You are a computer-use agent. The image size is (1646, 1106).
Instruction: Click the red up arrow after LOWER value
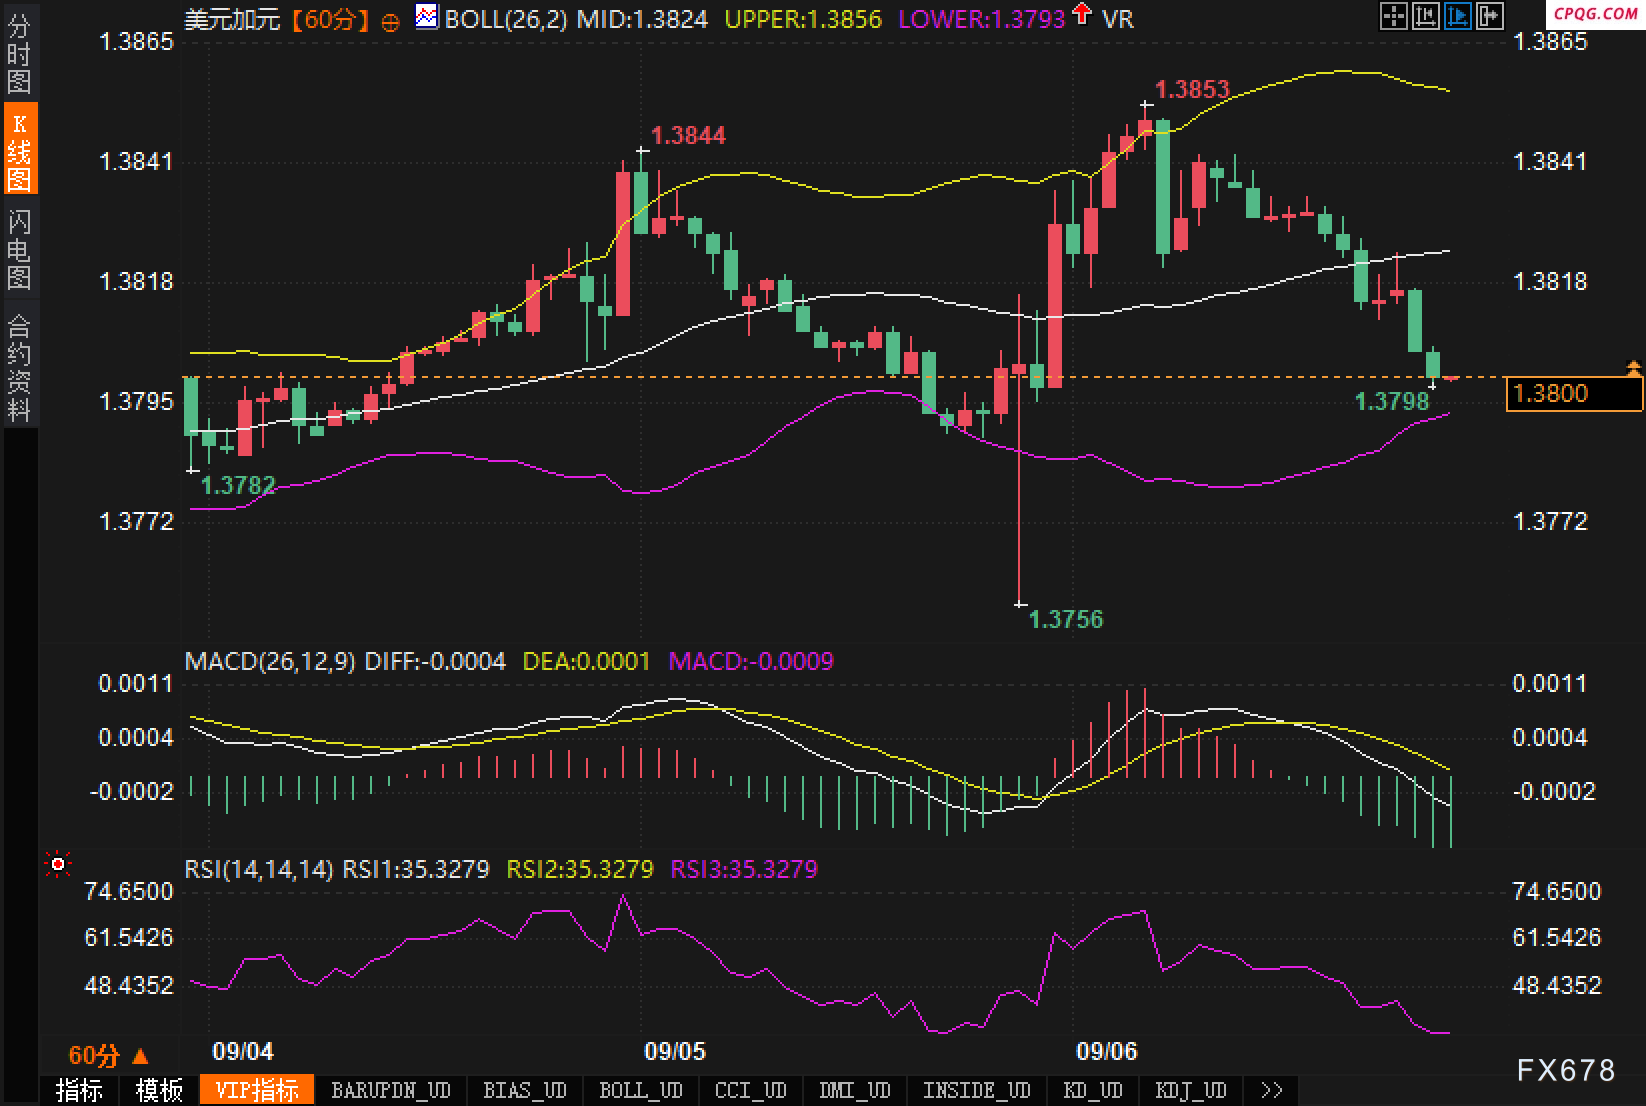(x=1082, y=15)
